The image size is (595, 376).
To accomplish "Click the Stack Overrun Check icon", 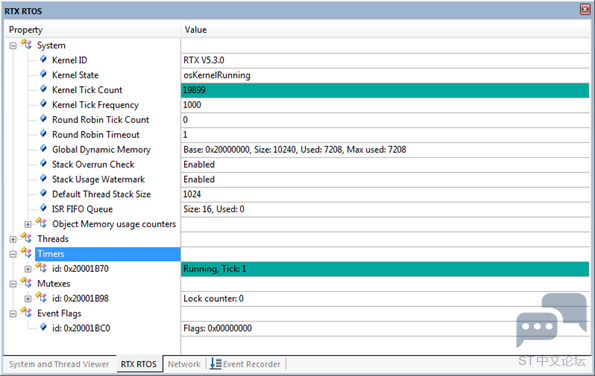I will 43,163.
